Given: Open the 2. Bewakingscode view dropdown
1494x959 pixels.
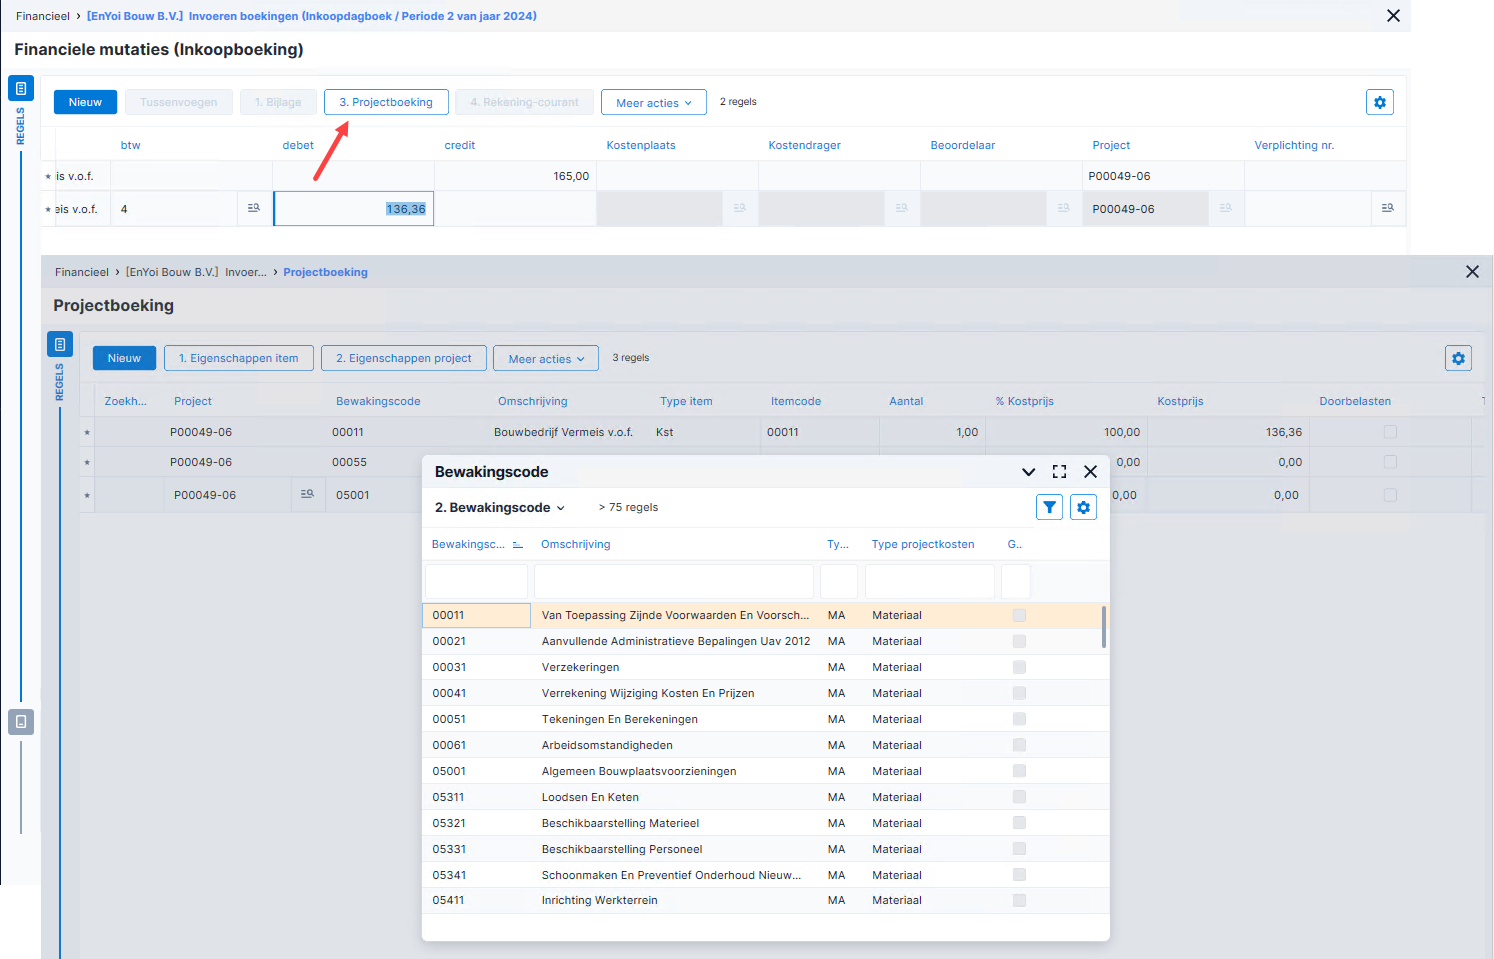Looking at the screenshot, I should 500,508.
